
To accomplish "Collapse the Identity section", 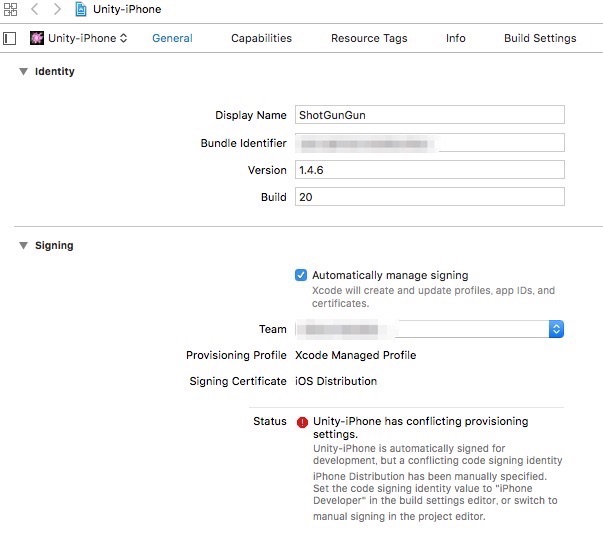I will click(x=24, y=72).
